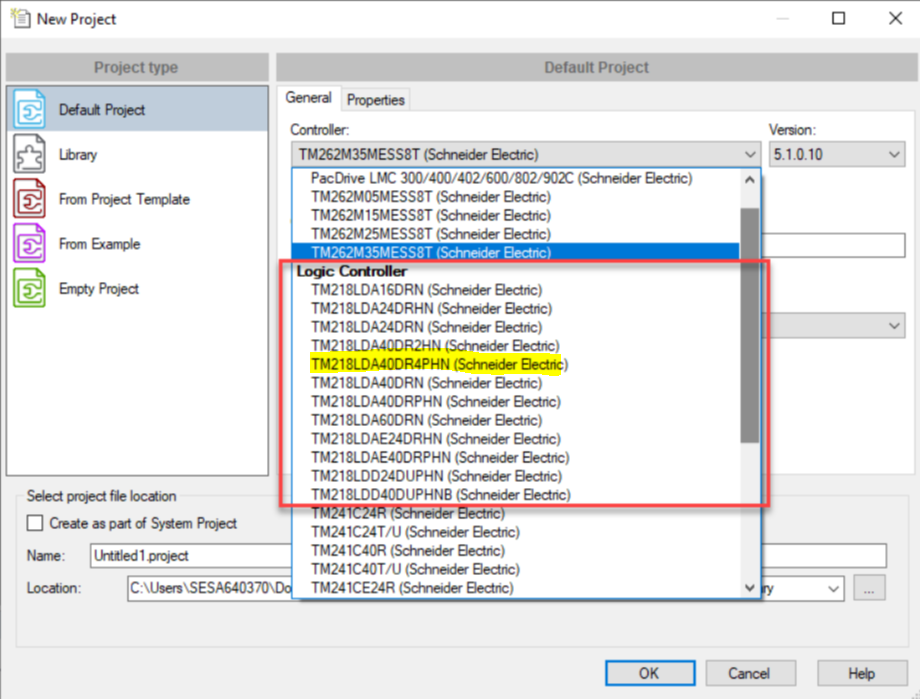
Task: Select TM241C24T/U controller
Action: tap(516, 532)
